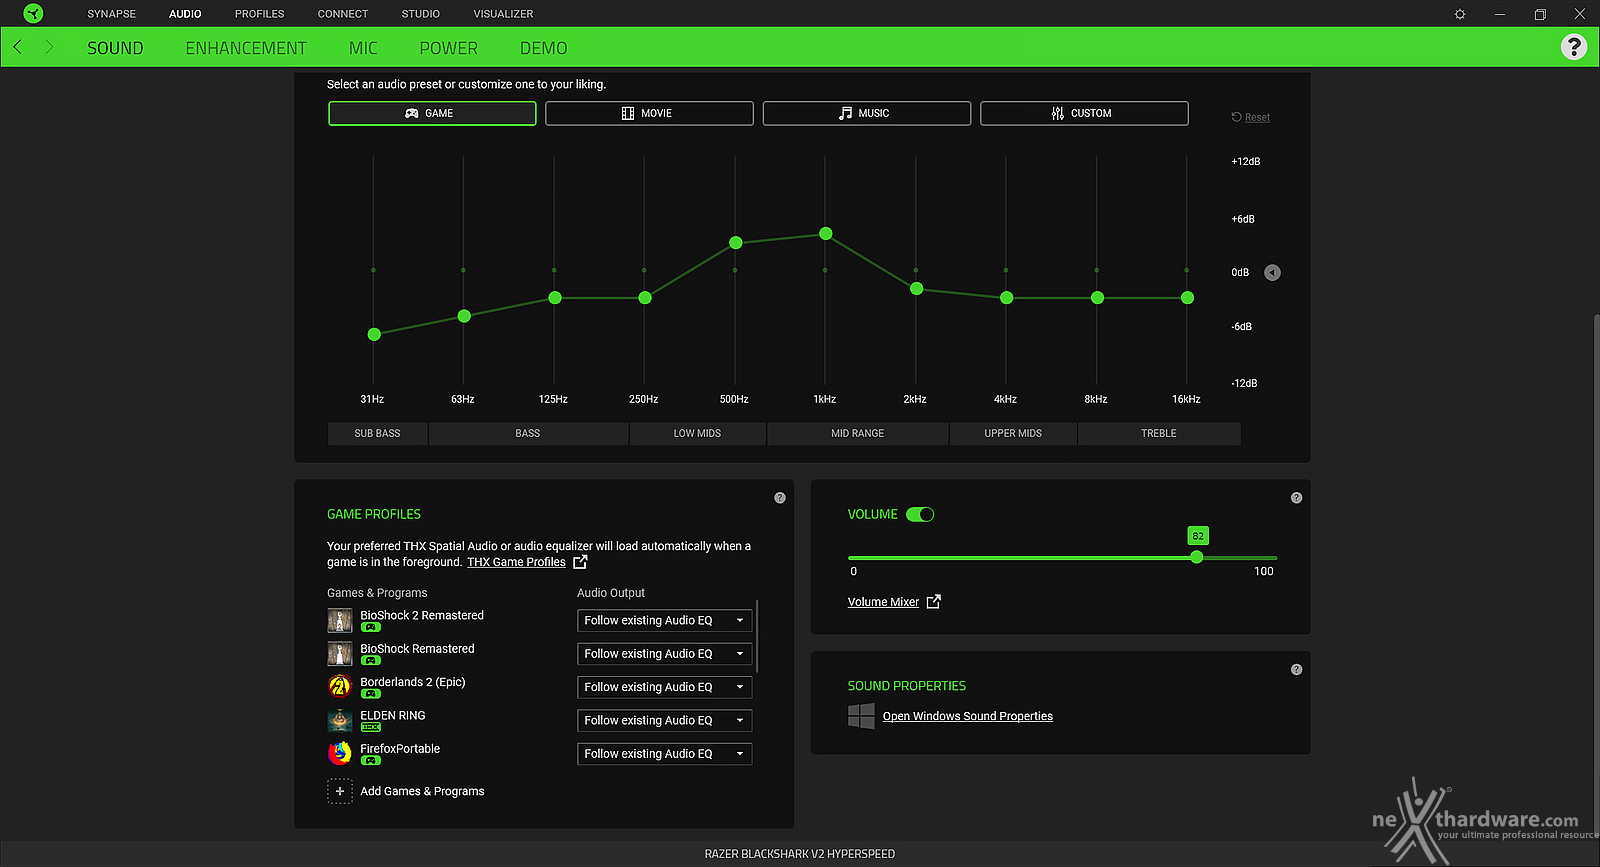The height and width of the screenshot is (867, 1600).
Task: Click the AUDIO top menu item
Action: tap(185, 14)
